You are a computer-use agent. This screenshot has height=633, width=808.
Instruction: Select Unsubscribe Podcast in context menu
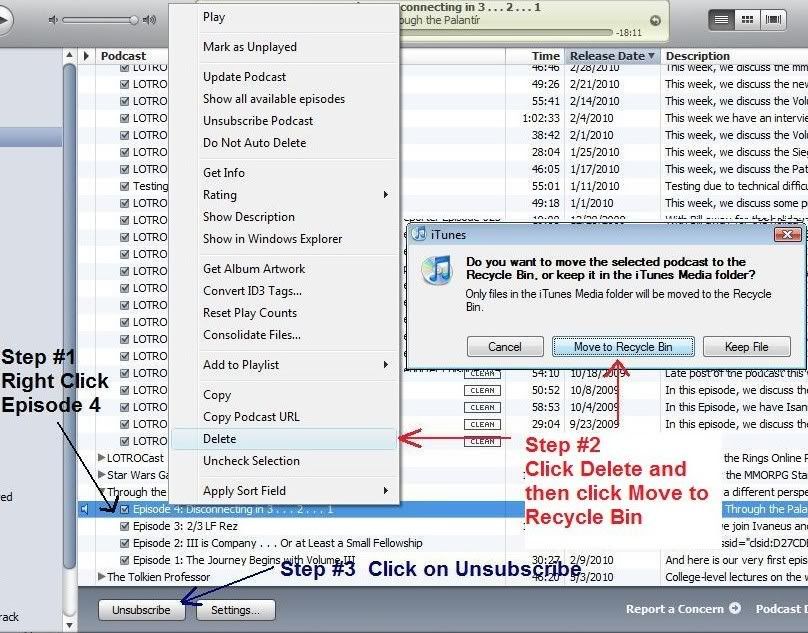[258, 121]
